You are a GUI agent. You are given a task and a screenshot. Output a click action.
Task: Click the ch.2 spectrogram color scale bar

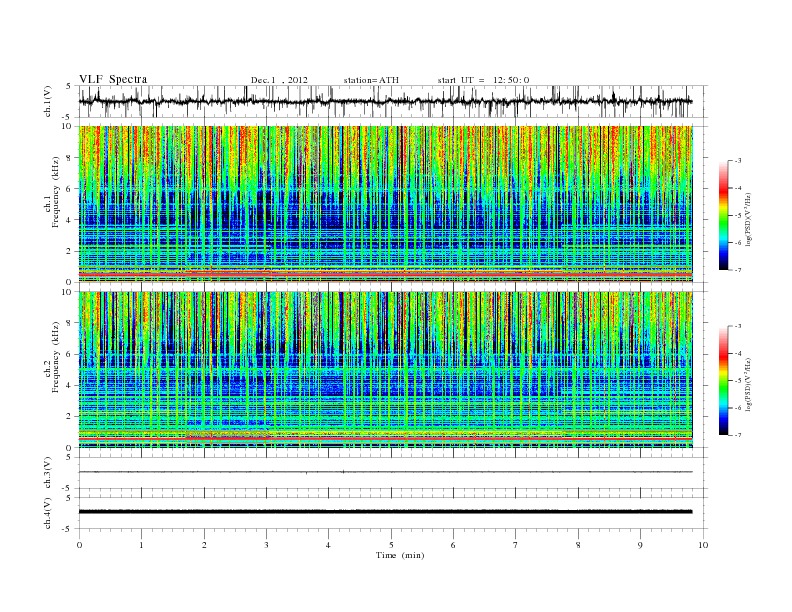pos(724,381)
